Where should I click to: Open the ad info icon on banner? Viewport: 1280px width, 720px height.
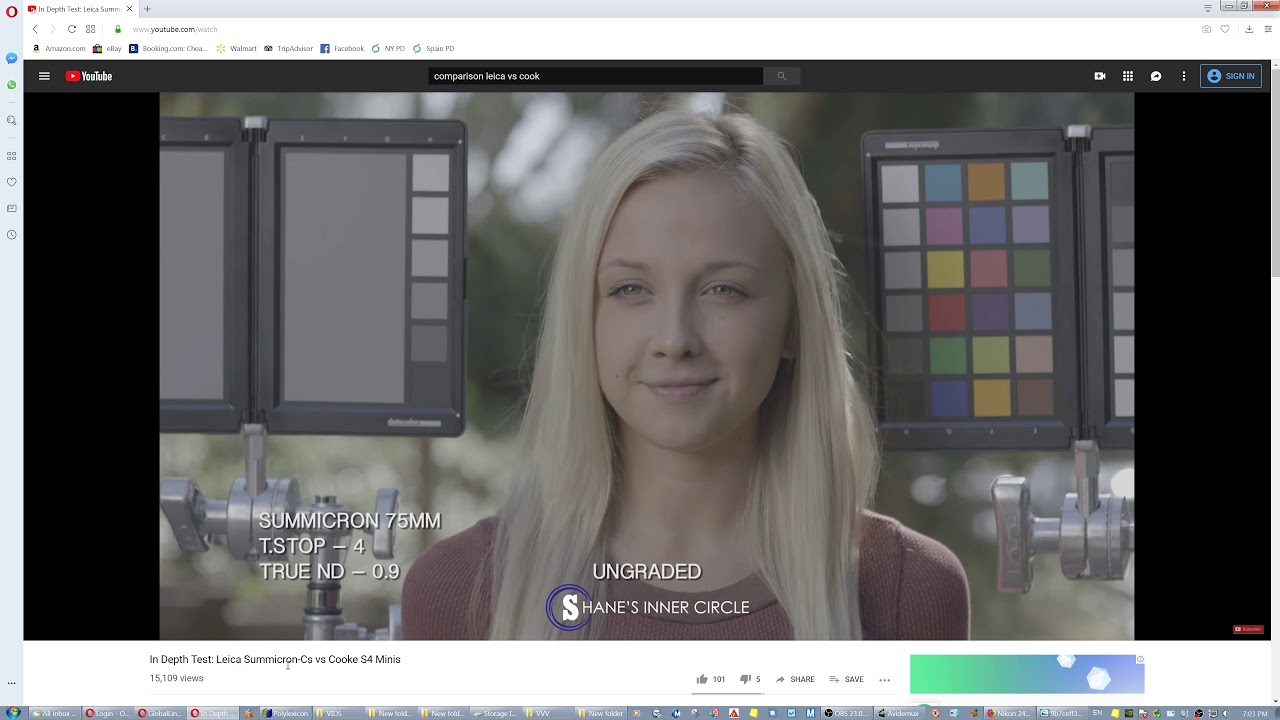click(x=1140, y=659)
